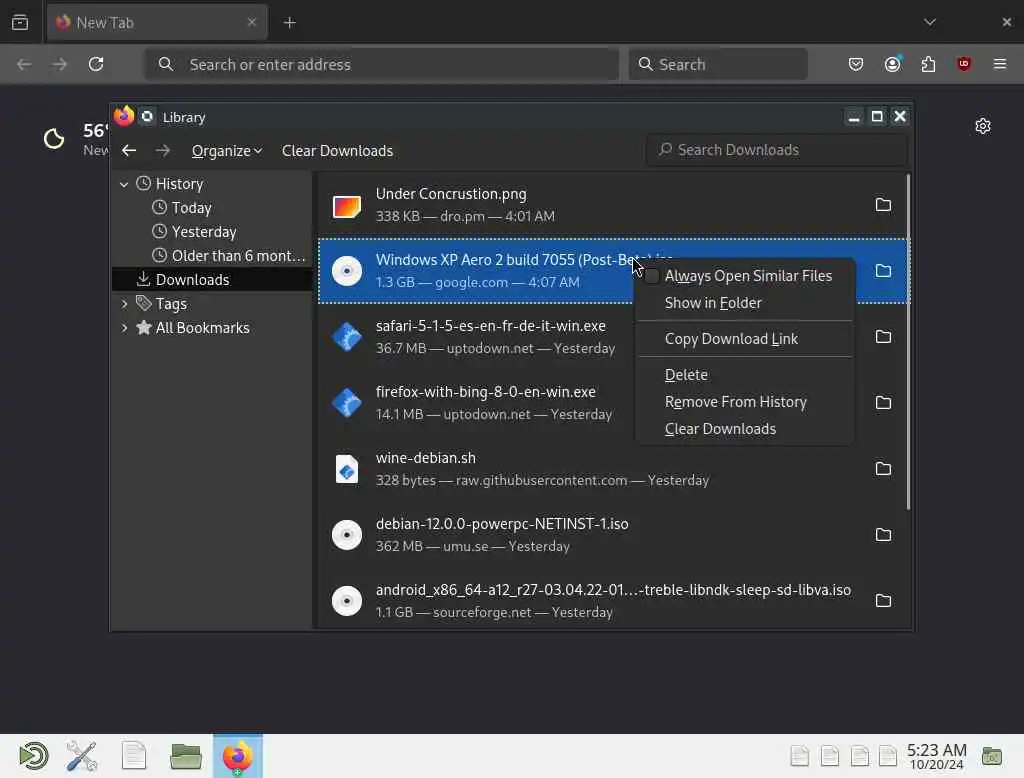Click the downloads list scrollbar

[908, 342]
